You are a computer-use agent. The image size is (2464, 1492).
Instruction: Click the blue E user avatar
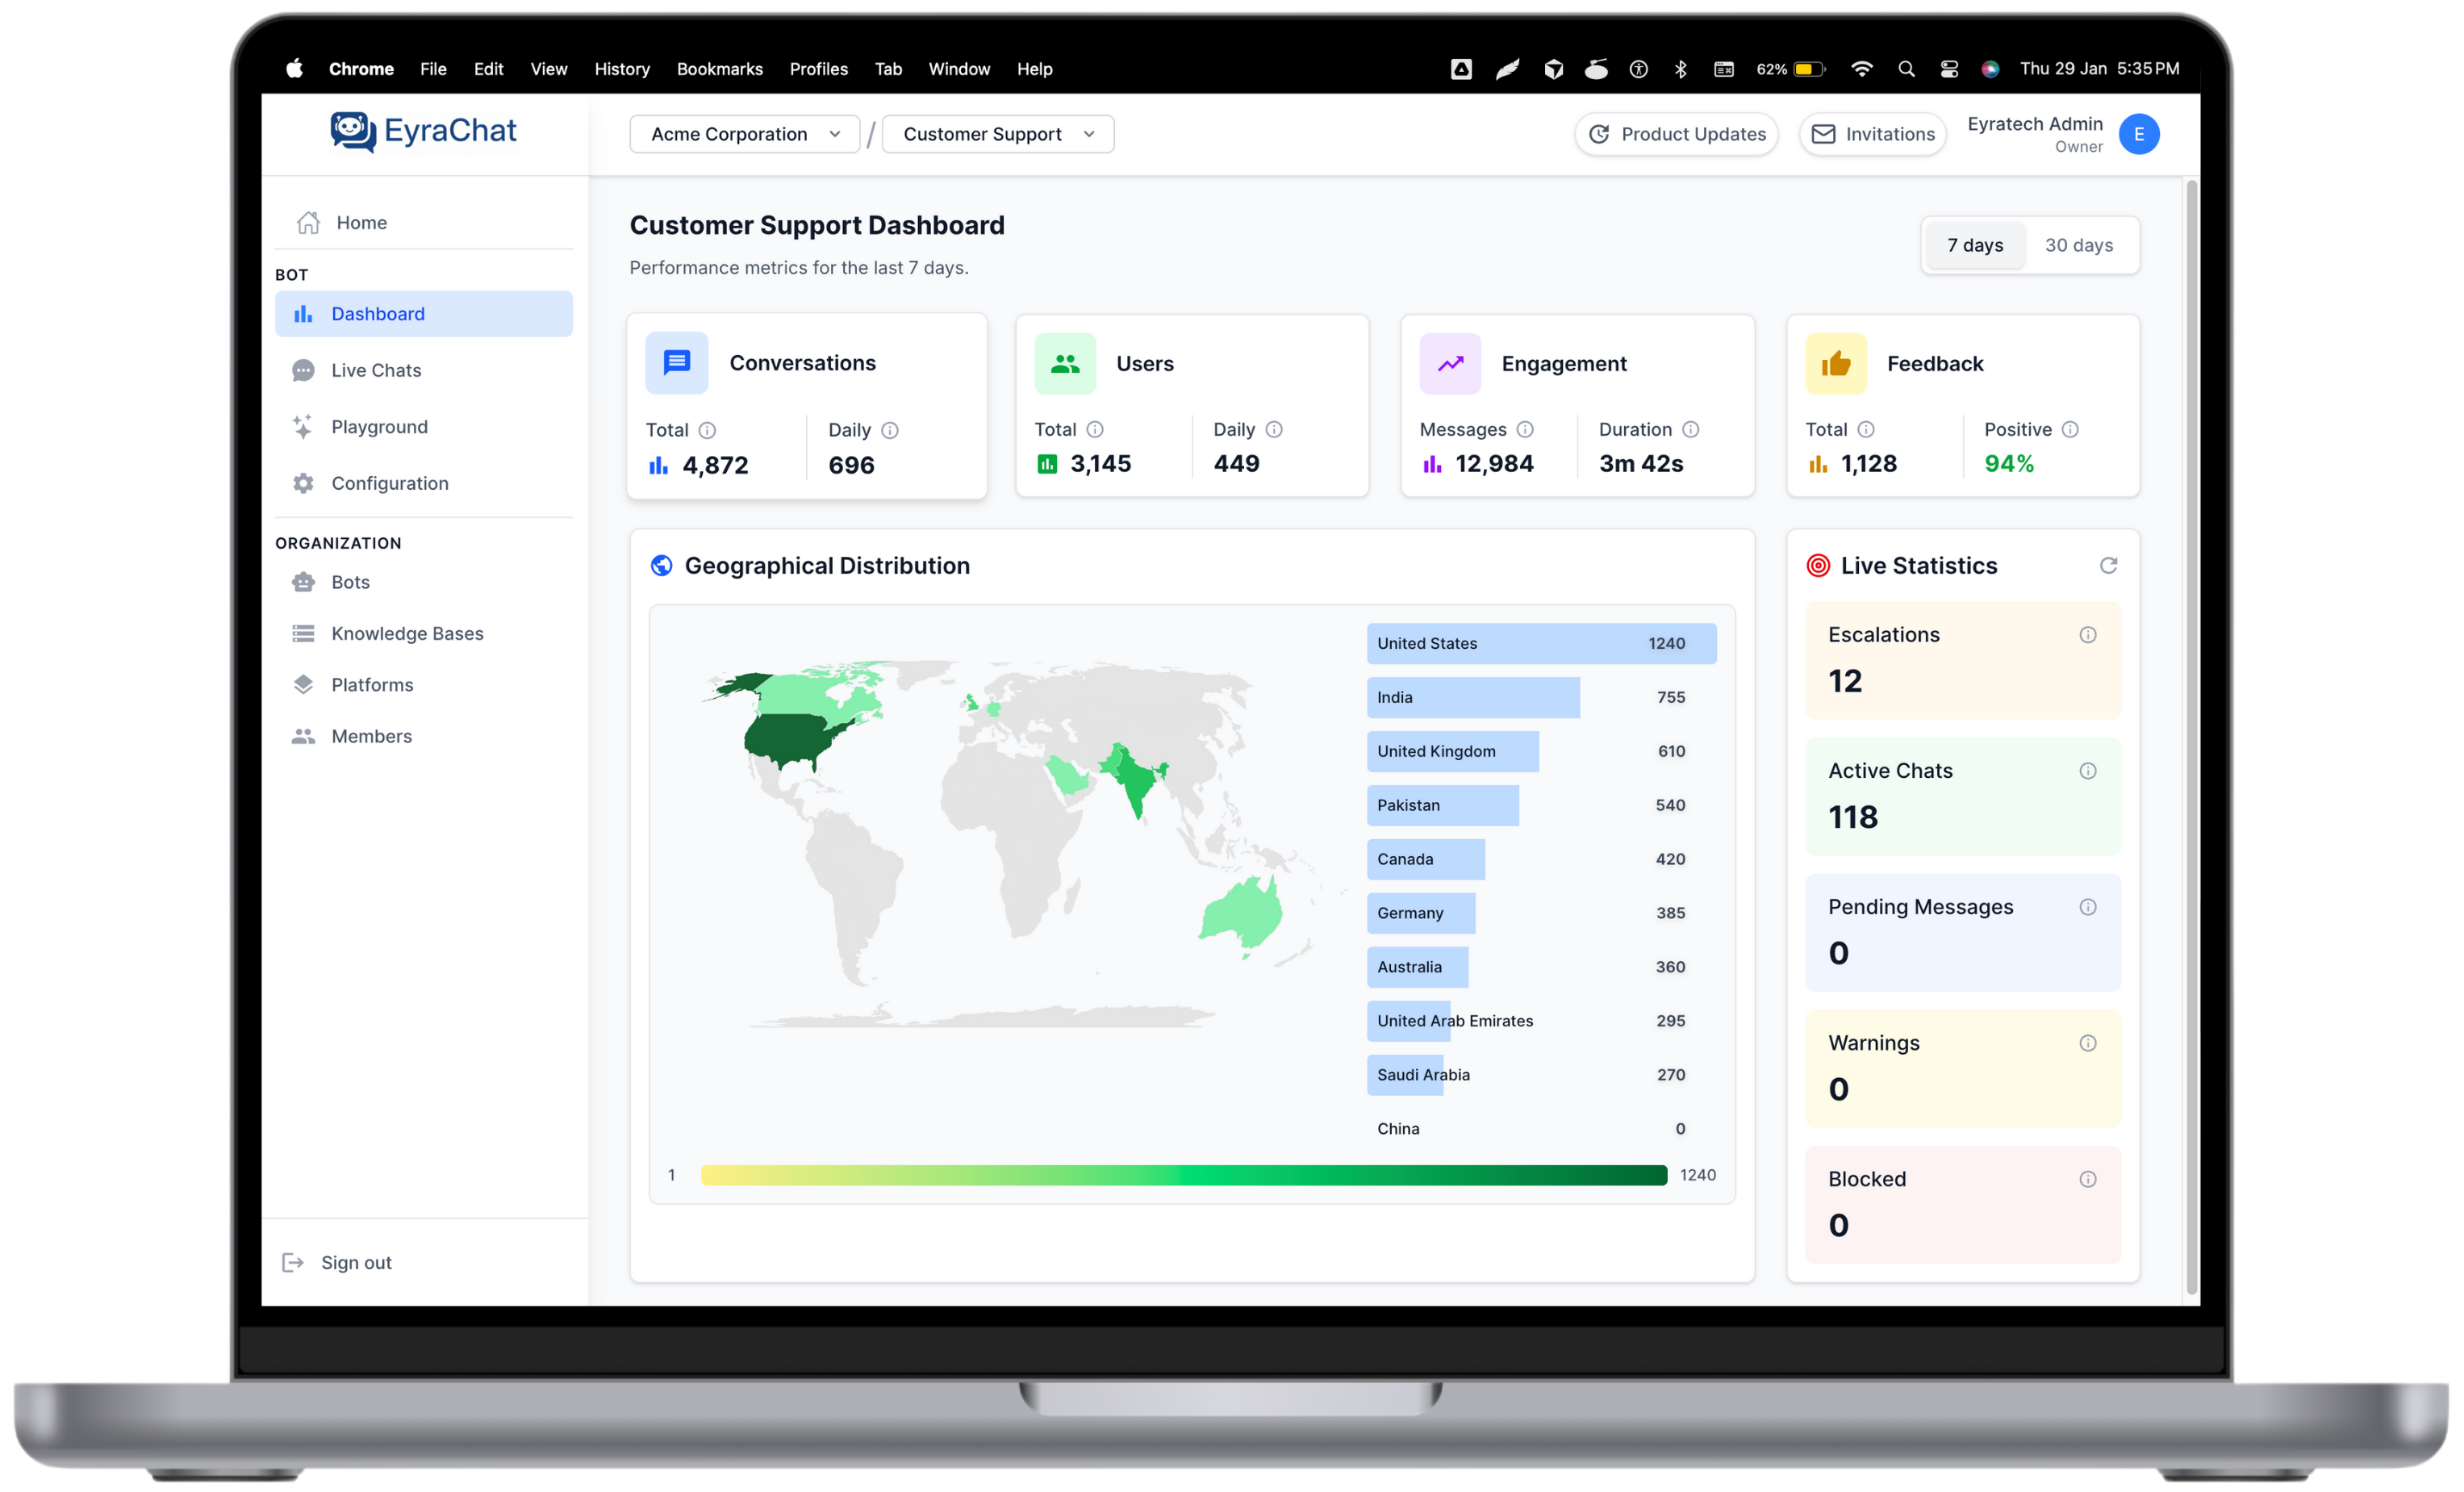pyautogui.click(x=2138, y=134)
